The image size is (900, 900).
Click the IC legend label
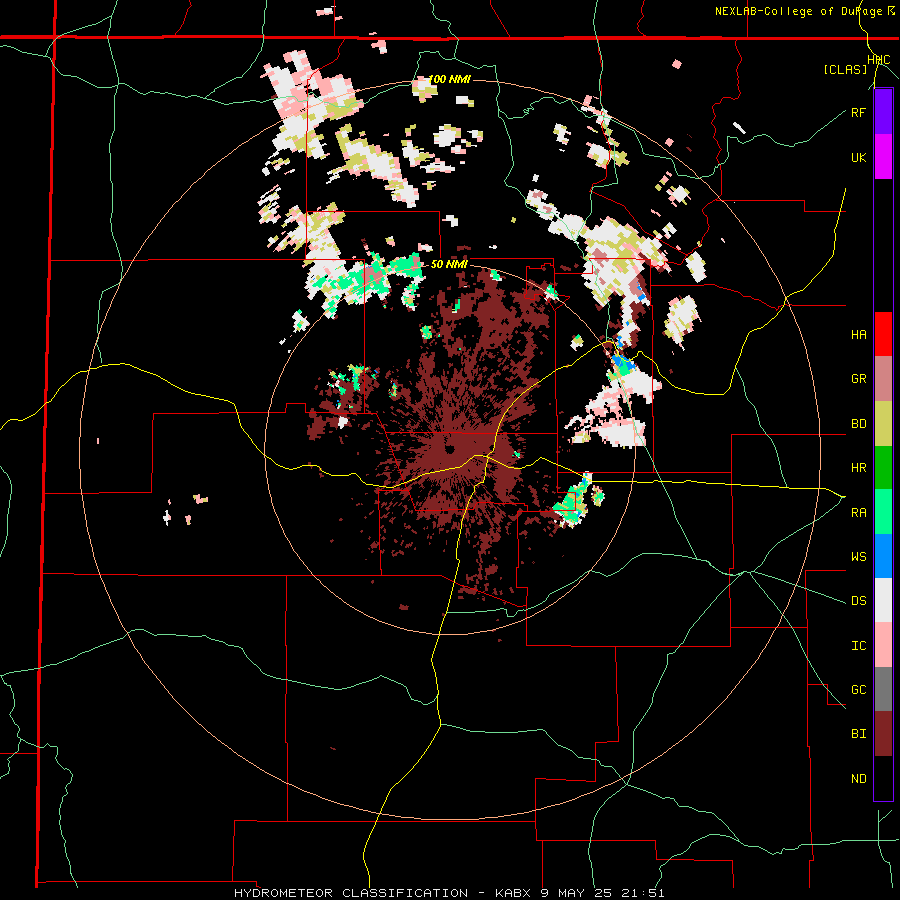pos(858,646)
